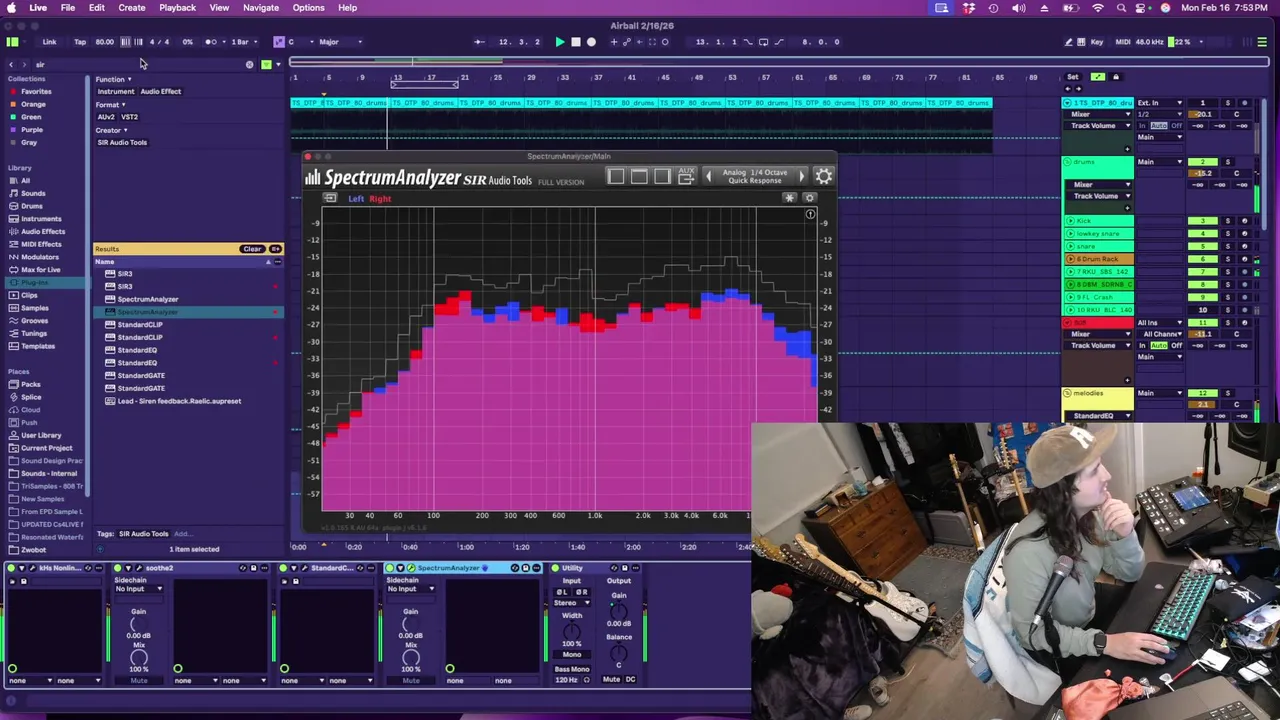Select Lead - Siren feedback.Raelic.adg preset result
Viewport: 1280px width, 720px height.
point(179,401)
